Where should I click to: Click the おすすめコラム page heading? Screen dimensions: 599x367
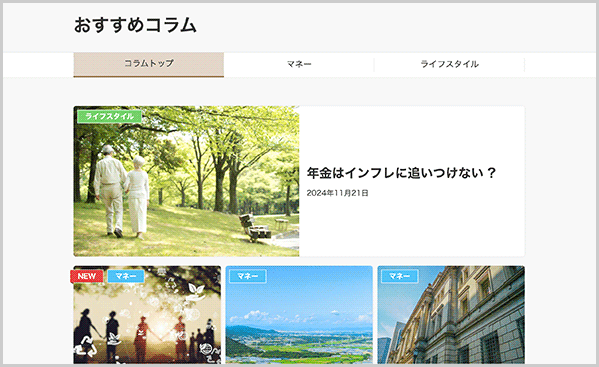[x=135, y=25]
